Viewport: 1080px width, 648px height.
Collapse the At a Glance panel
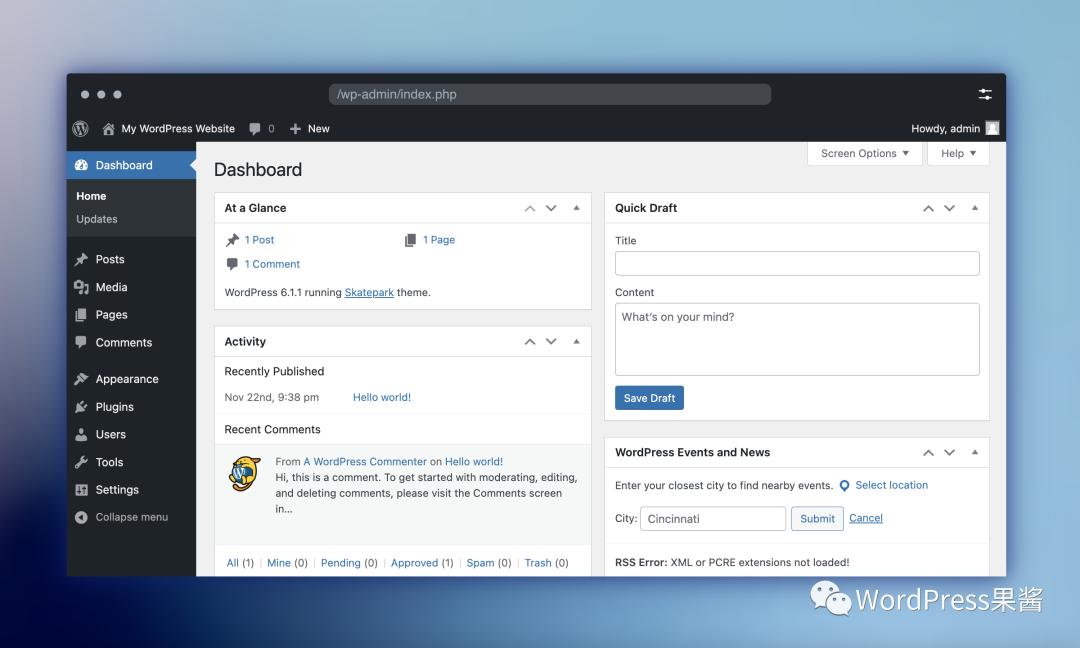pyautogui.click(x=577, y=207)
